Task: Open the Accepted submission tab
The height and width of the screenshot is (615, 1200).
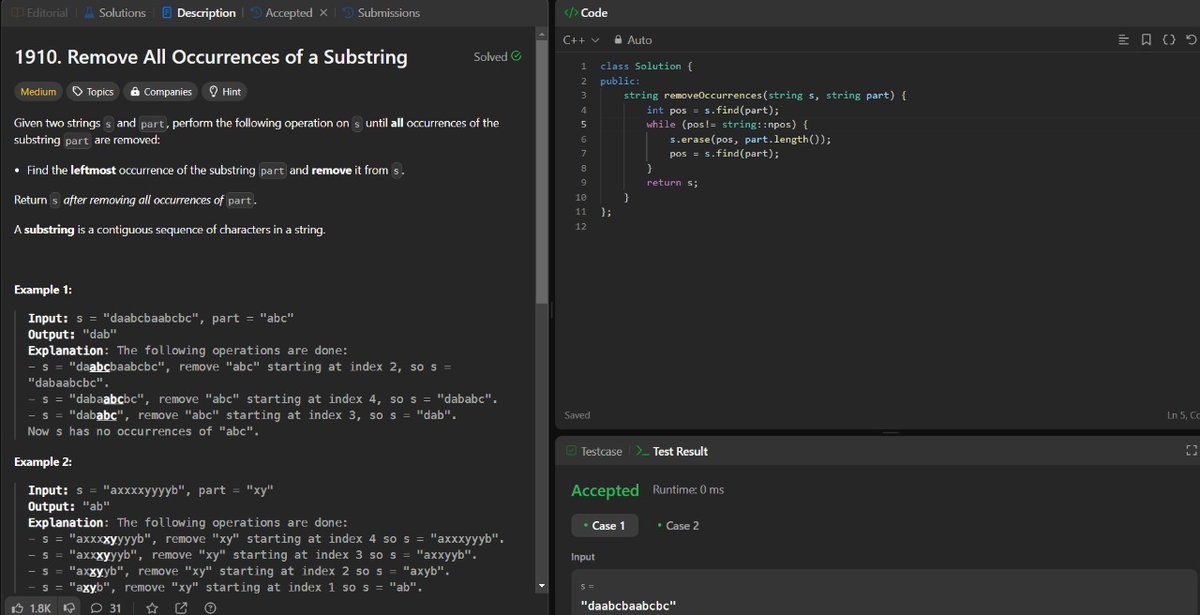Action: [281, 13]
